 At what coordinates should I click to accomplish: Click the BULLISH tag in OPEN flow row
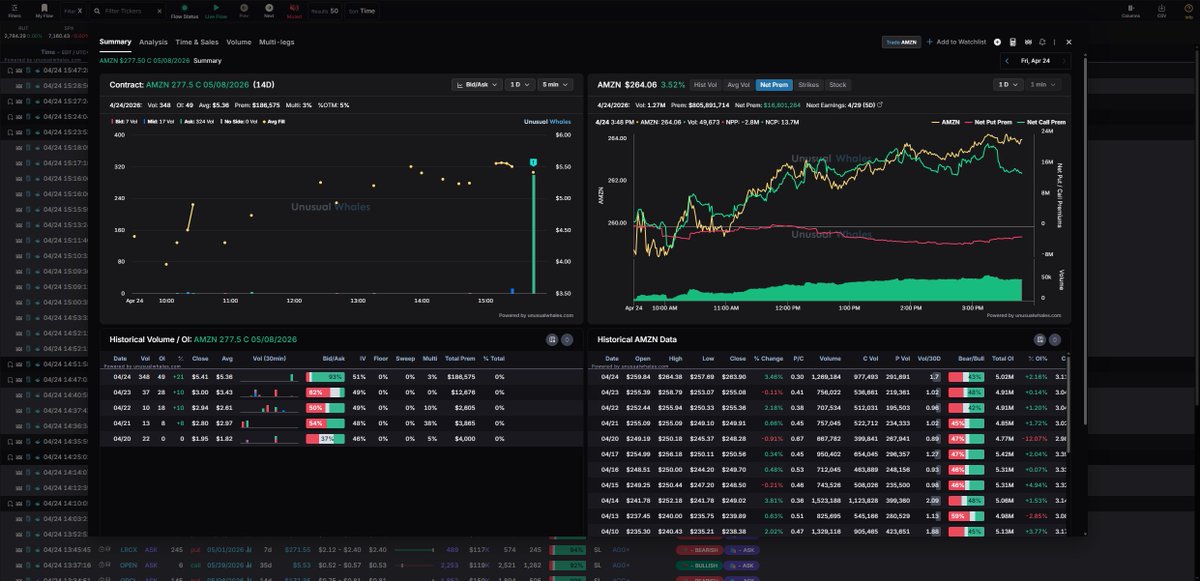pyautogui.click(x=698, y=565)
